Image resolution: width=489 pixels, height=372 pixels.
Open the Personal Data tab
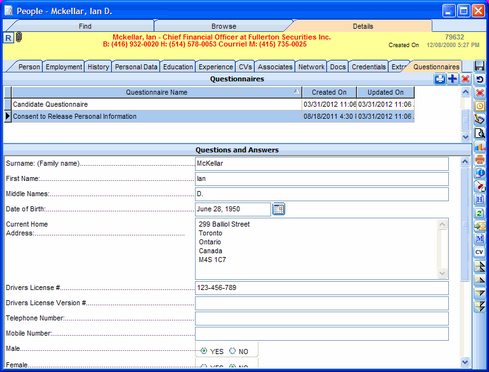[x=136, y=67]
